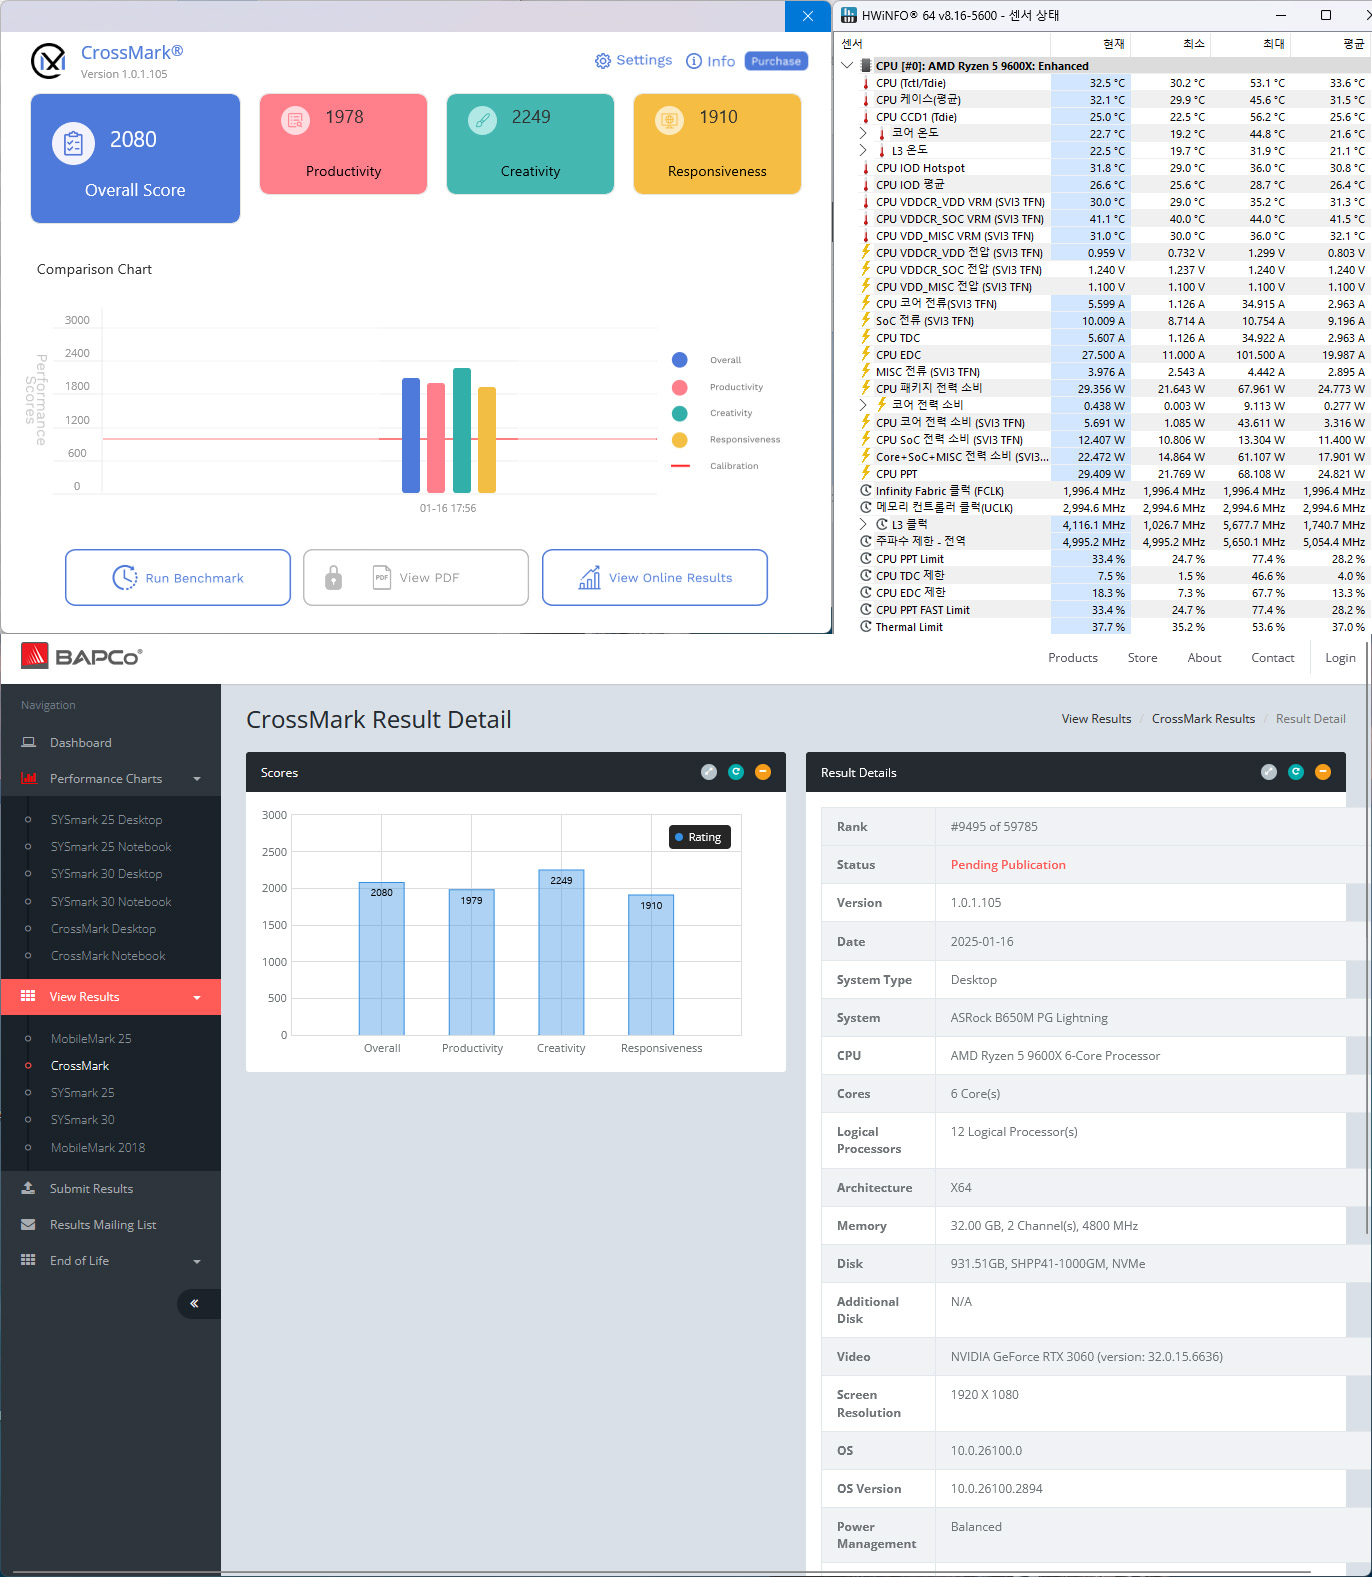This screenshot has height=1577, width=1372.
Task: Click CrossMark Results breadcrumb
Action: (1203, 719)
